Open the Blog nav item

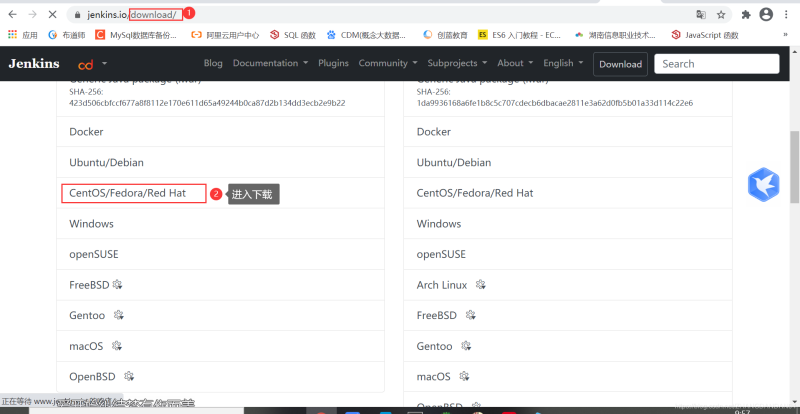point(213,63)
